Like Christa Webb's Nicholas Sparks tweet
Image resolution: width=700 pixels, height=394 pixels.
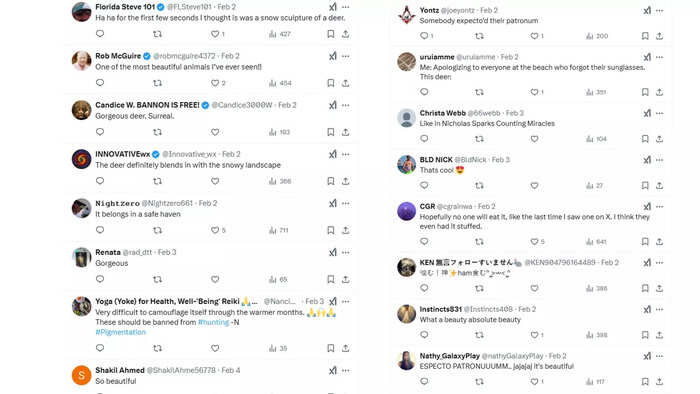pyautogui.click(x=534, y=139)
